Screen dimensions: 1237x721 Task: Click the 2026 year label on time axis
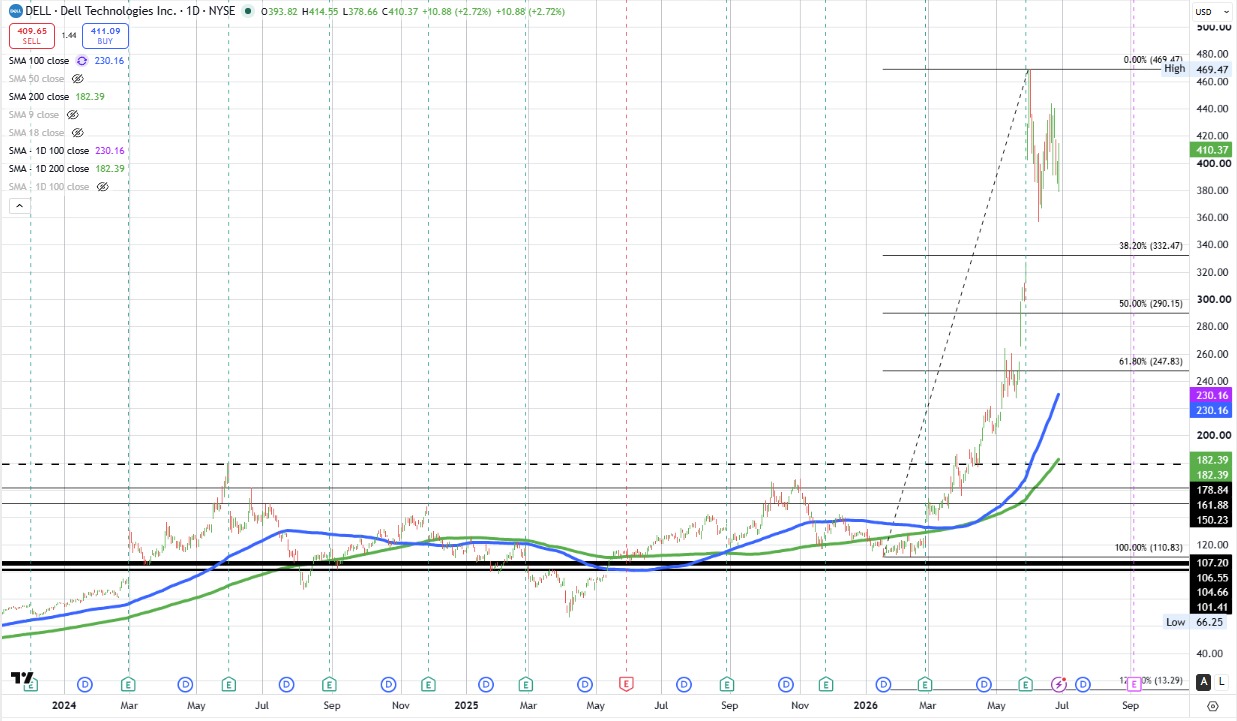tap(866, 706)
